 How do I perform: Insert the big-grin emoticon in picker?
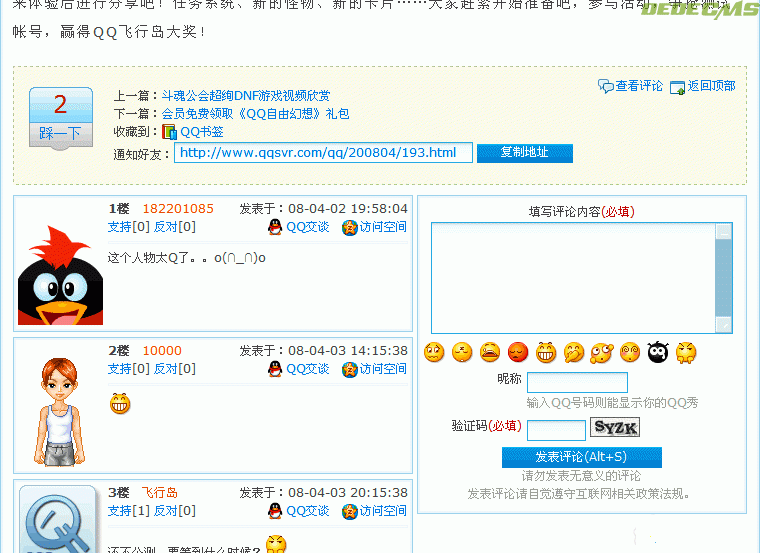click(x=546, y=352)
